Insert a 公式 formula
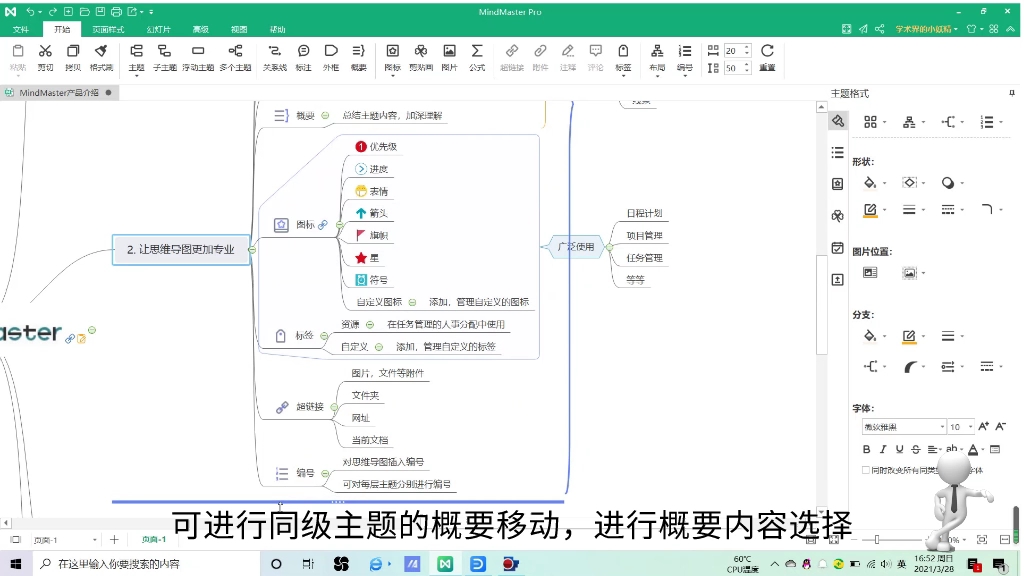1024x576 pixels. pyautogui.click(x=477, y=55)
